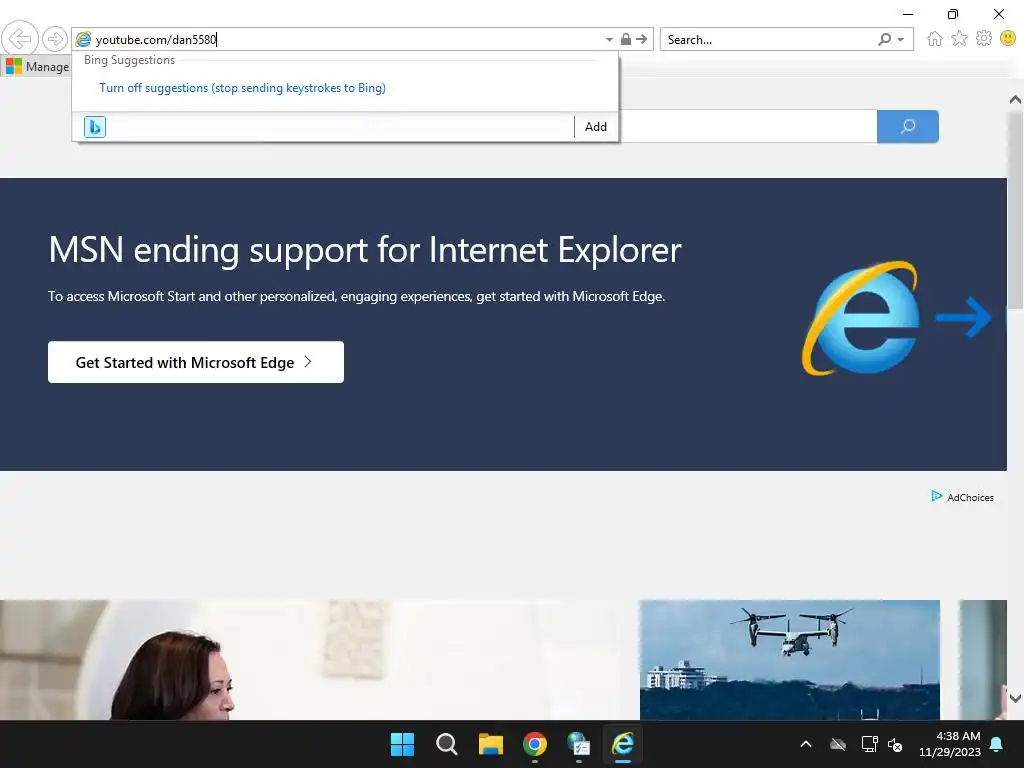Image resolution: width=1024 pixels, height=768 pixels.
Task: Click the Home icon in IE toolbar
Action: (935, 39)
